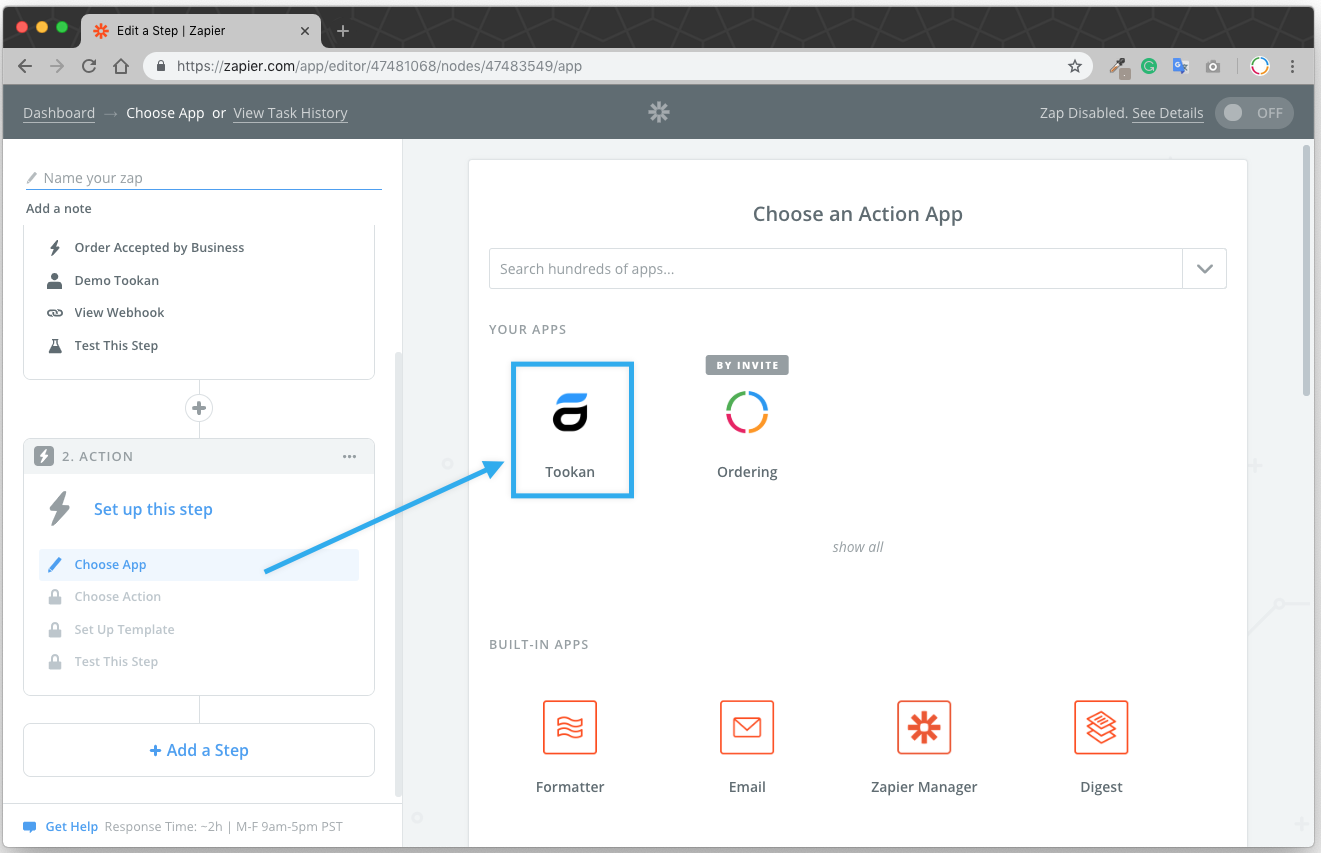This screenshot has height=853, width=1321.
Task: Open the Zapier Manager built-in app
Action: coord(924,727)
